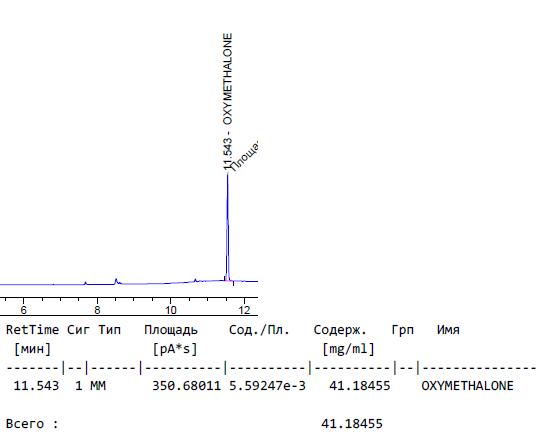Click axis tick label 8

[x=97, y=310]
